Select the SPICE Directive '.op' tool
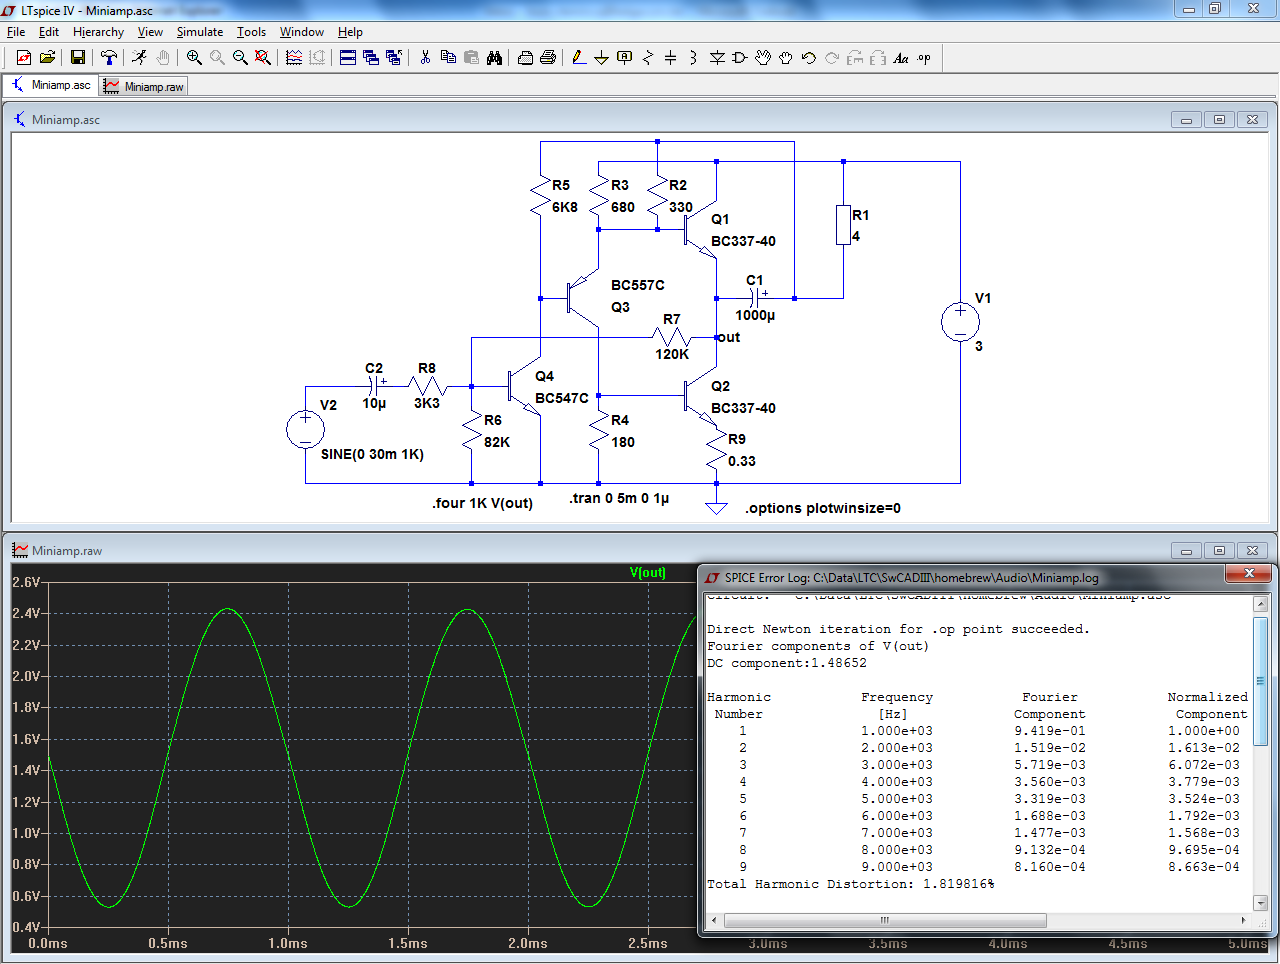 pos(924,58)
